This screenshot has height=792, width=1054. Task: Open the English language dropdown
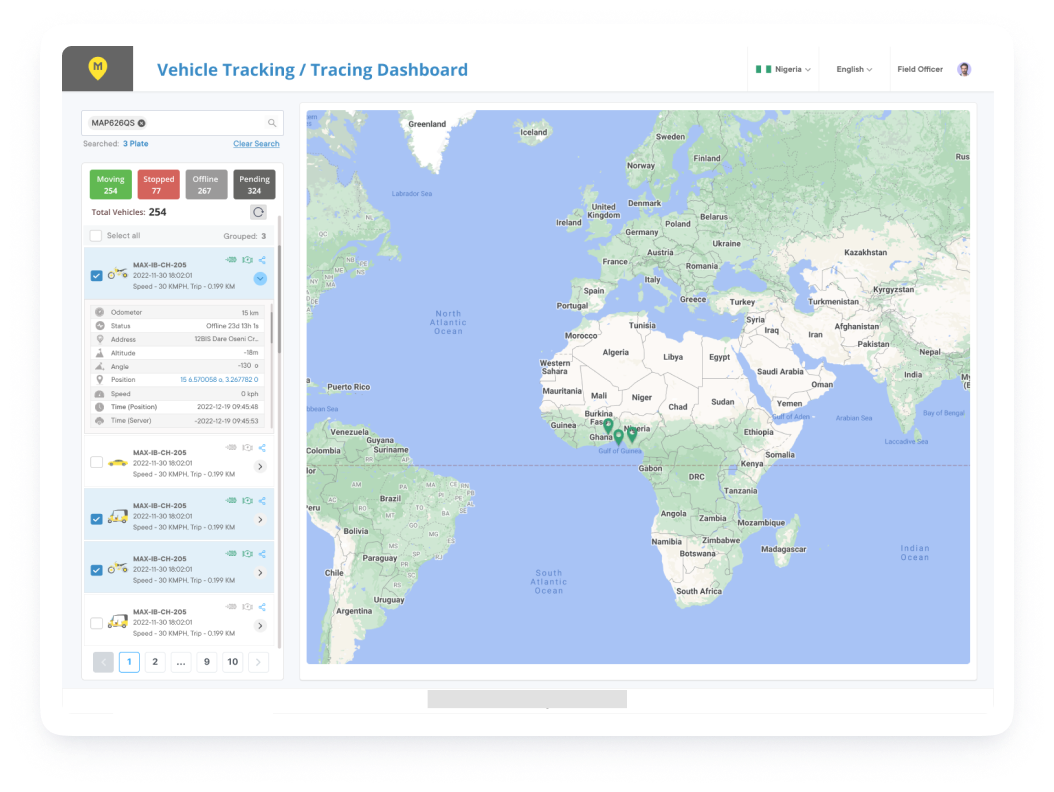coord(854,69)
